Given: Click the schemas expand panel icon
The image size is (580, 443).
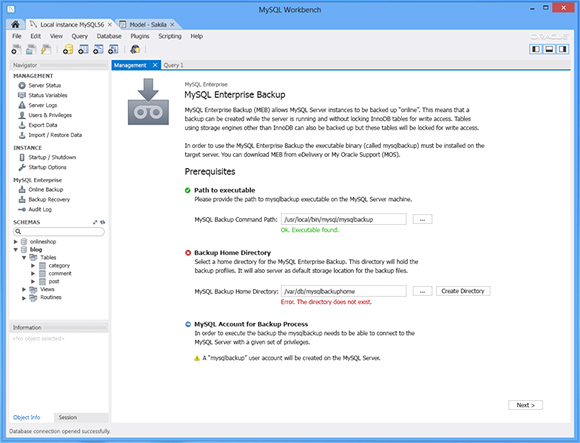Looking at the screenshot, I should coord(95,222).
